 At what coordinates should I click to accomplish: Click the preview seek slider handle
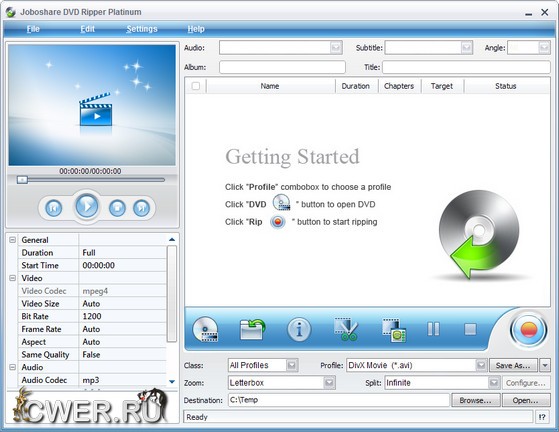(x=22, y=180)
